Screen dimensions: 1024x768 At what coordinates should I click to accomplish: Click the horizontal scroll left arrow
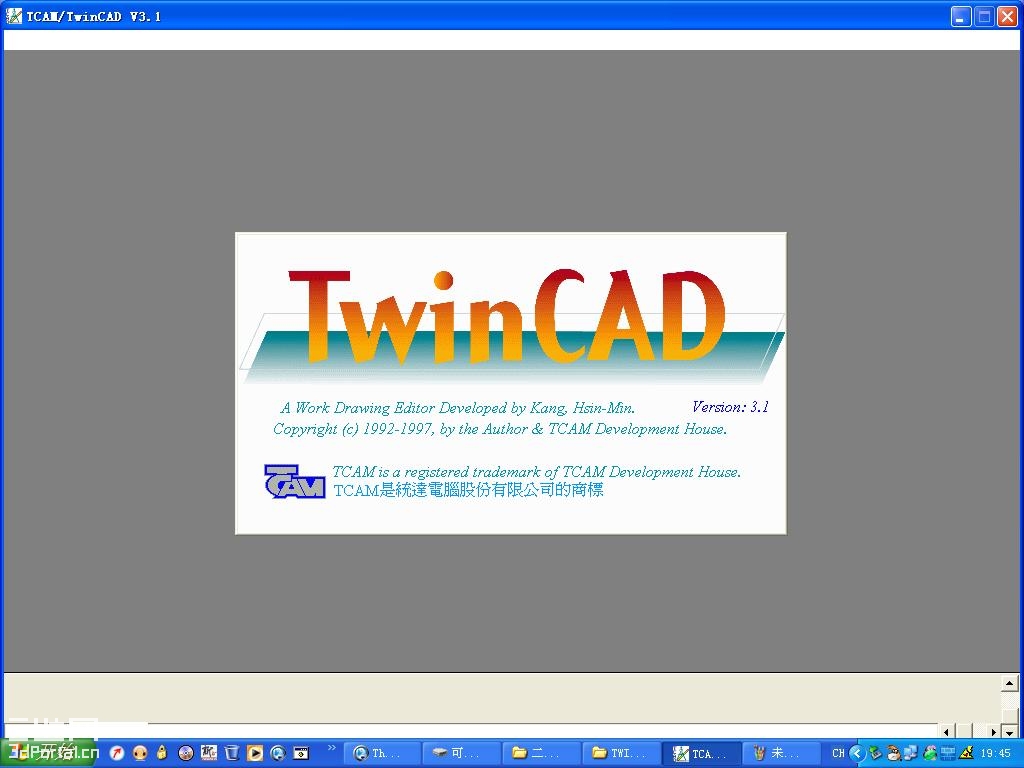click(946, 732)
